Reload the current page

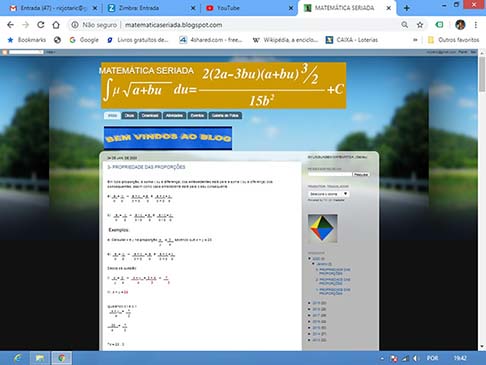coord(41,25)
